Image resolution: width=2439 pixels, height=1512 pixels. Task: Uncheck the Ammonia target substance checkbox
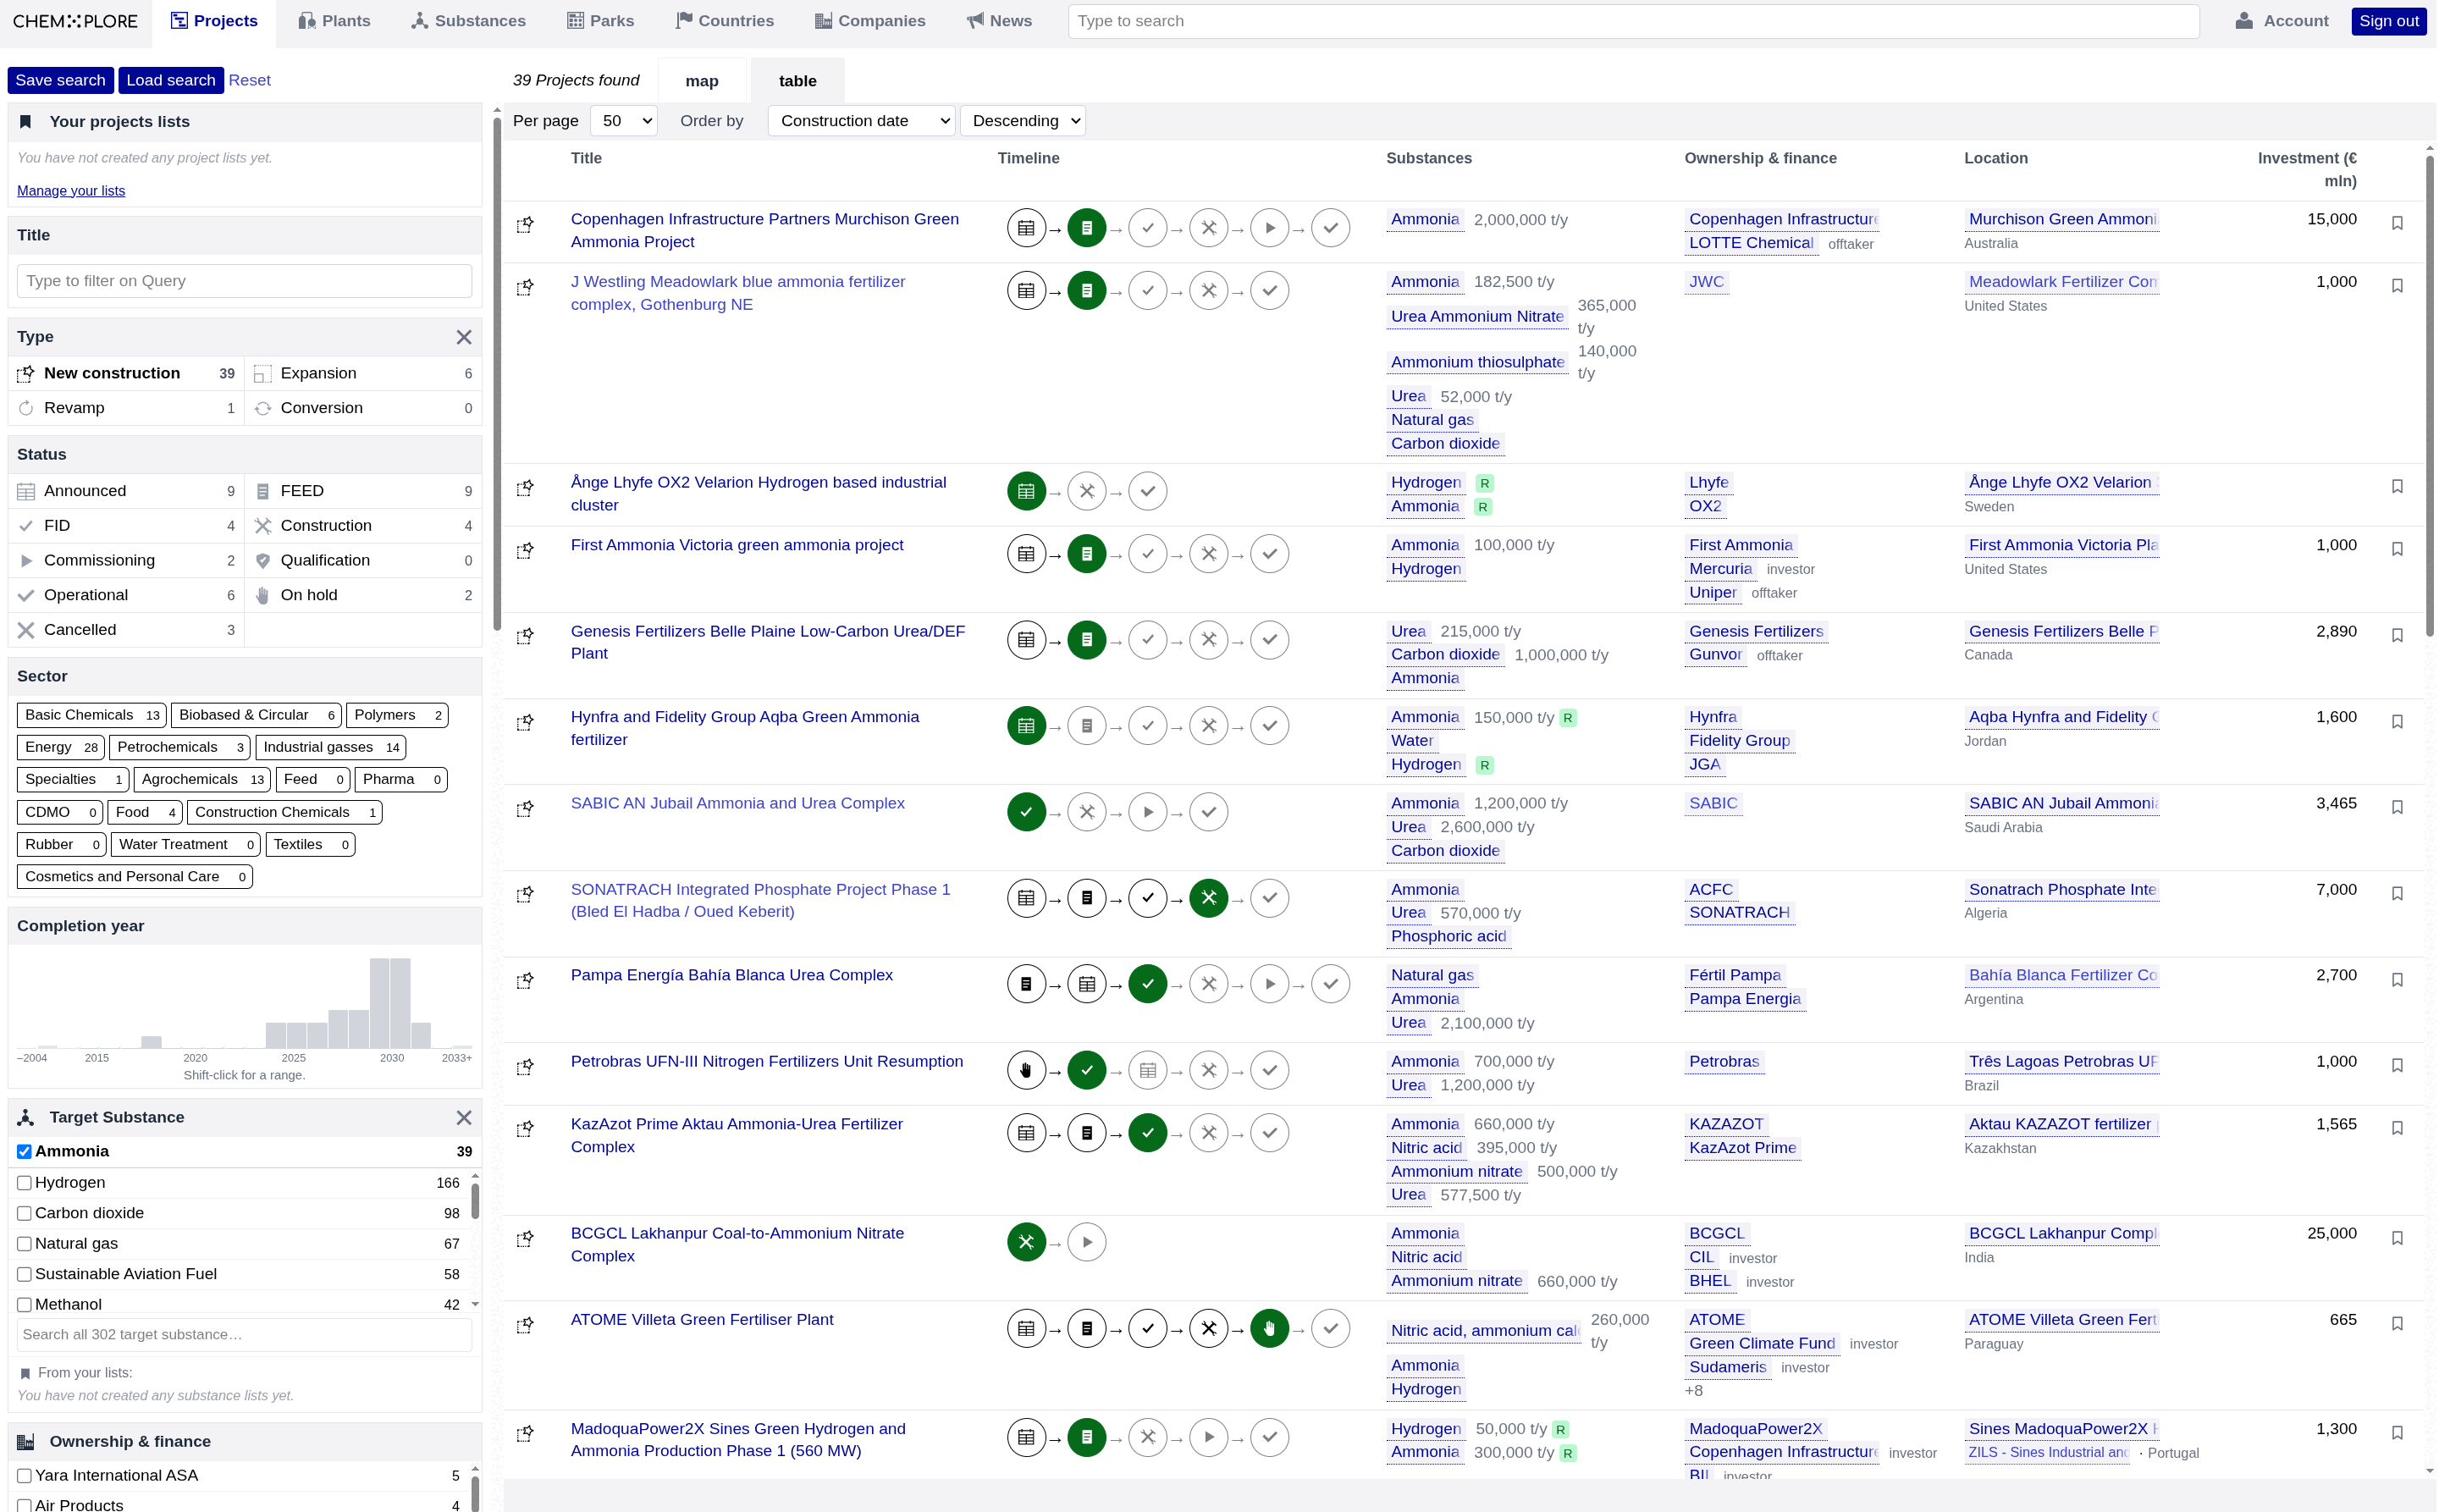point(24,1152)
